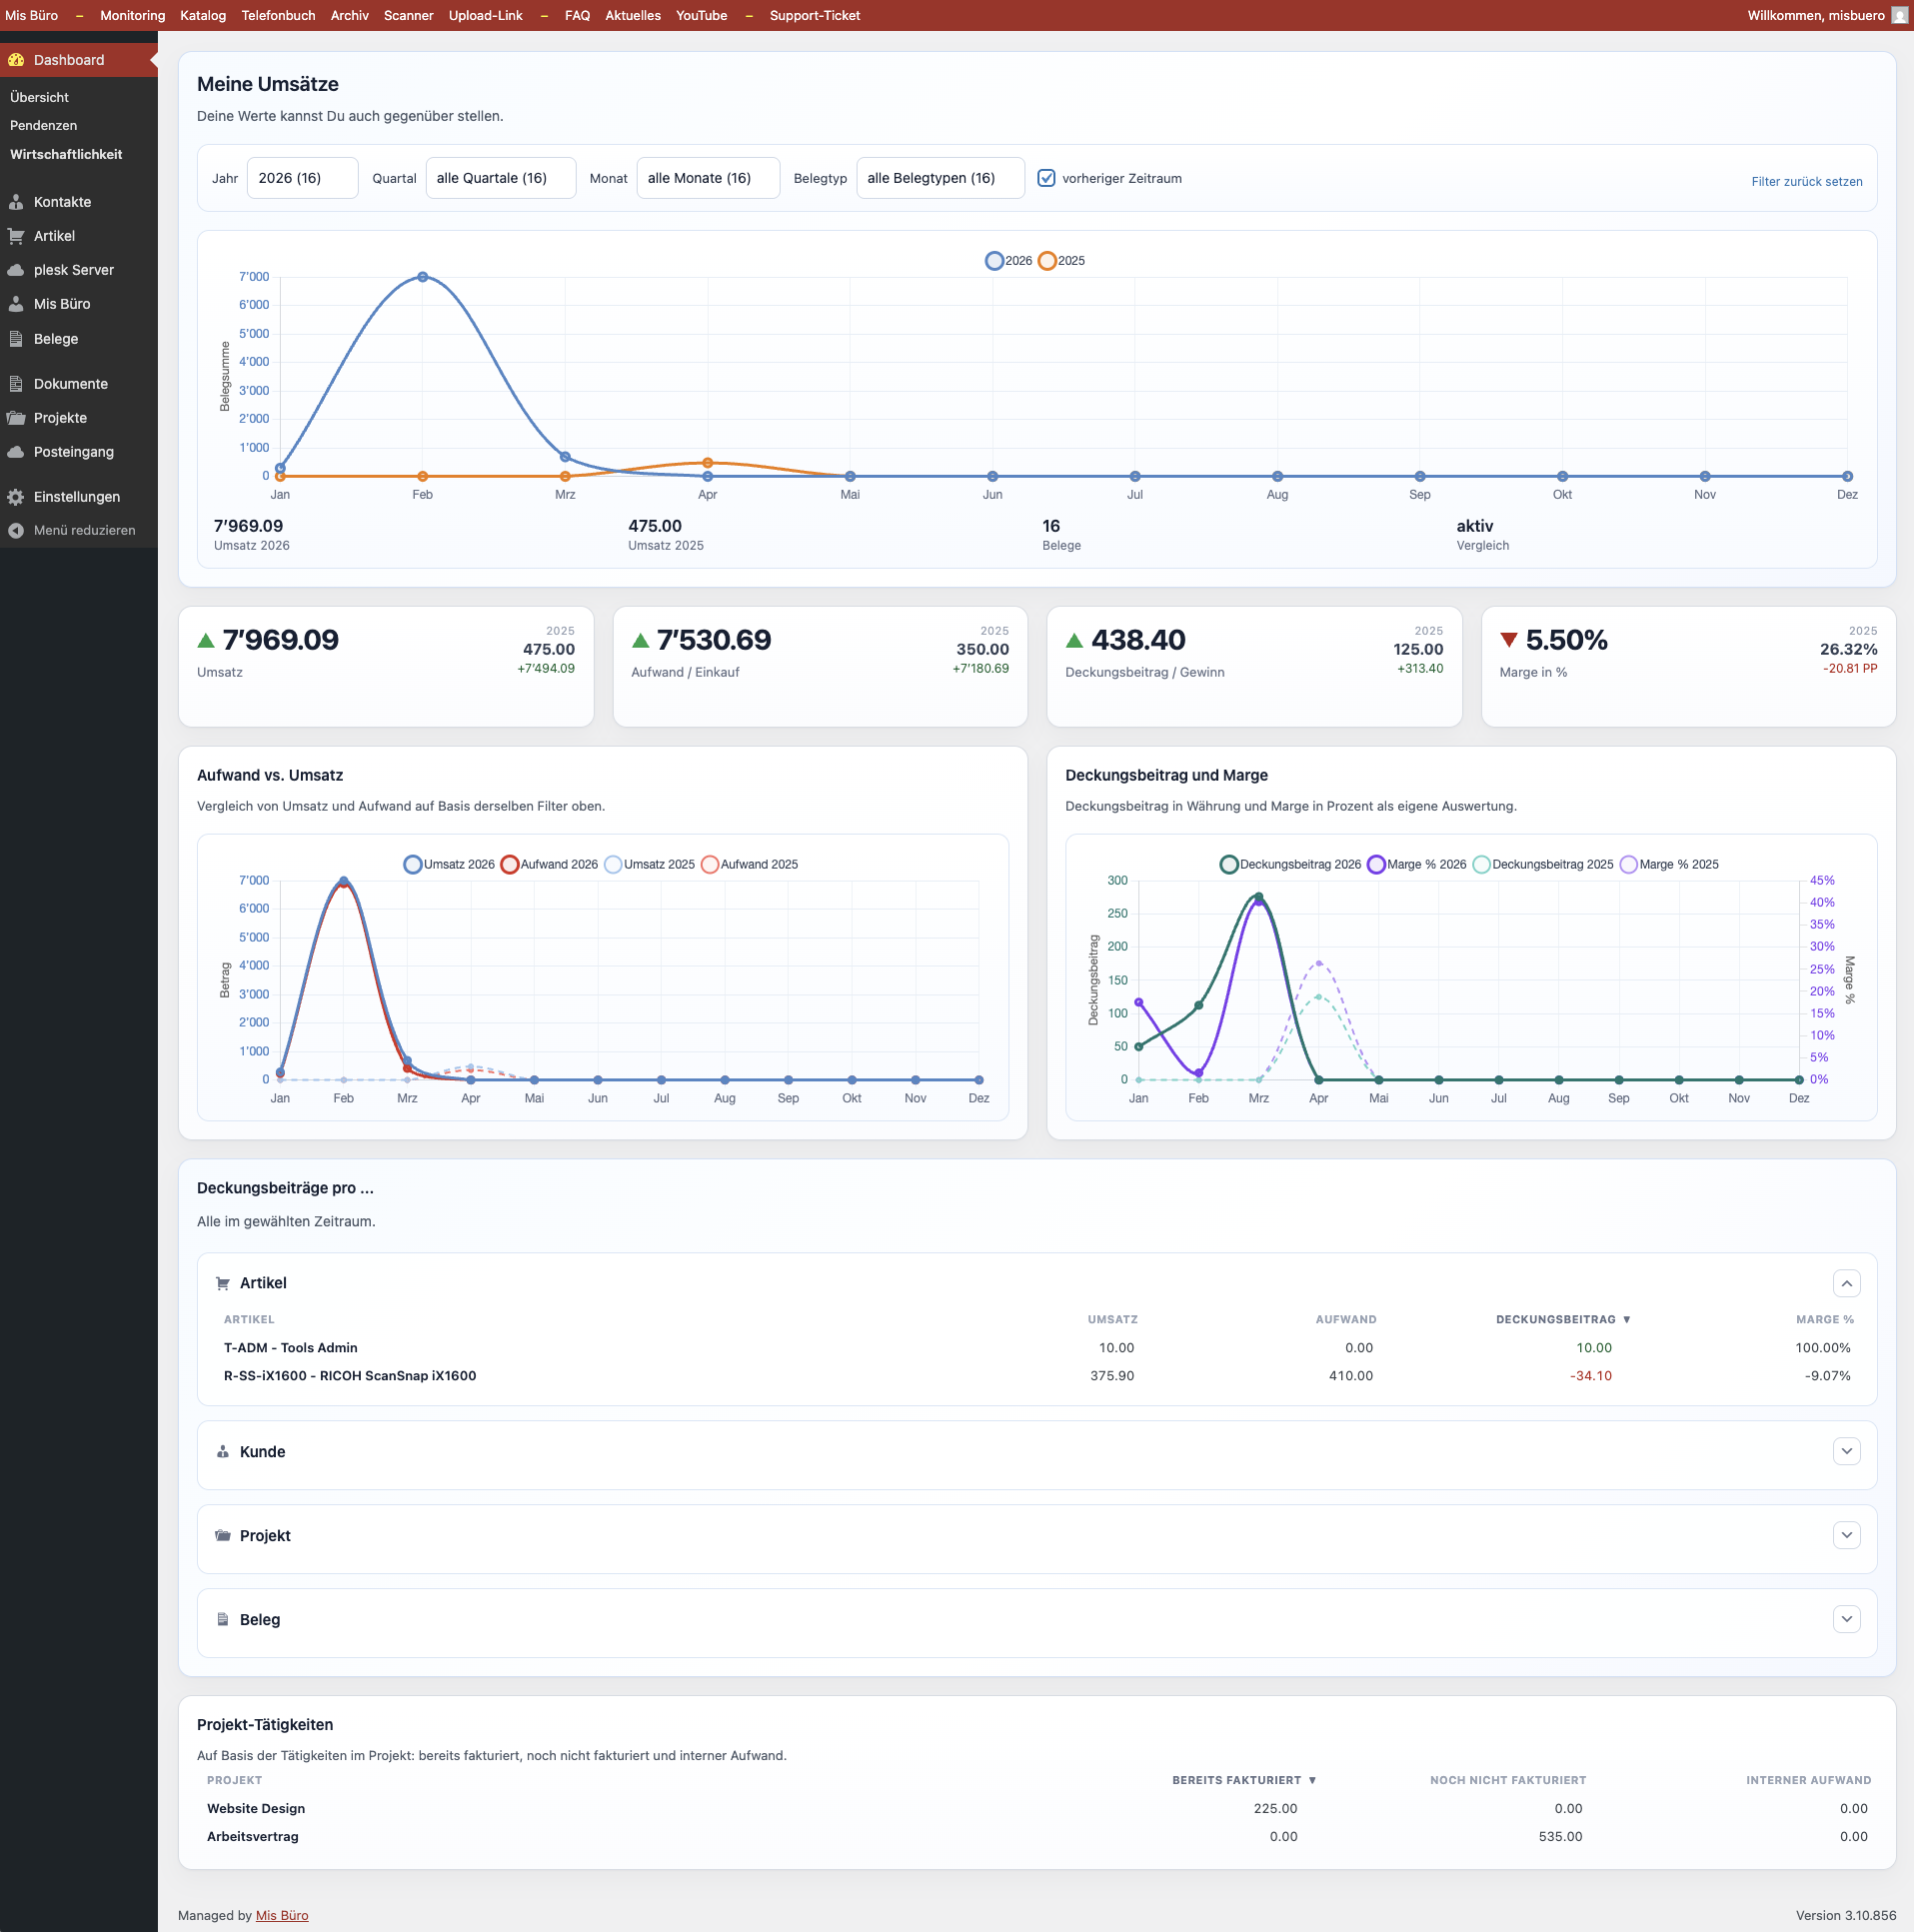
Task: Click the user avatar next to misbuero
Action: 1899,15
